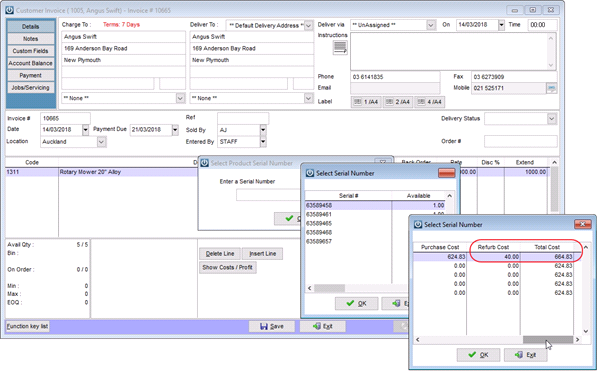Viewport: 602px width, 377px height.
Task: Click the Invoice # field
Action: click(65, 118)
